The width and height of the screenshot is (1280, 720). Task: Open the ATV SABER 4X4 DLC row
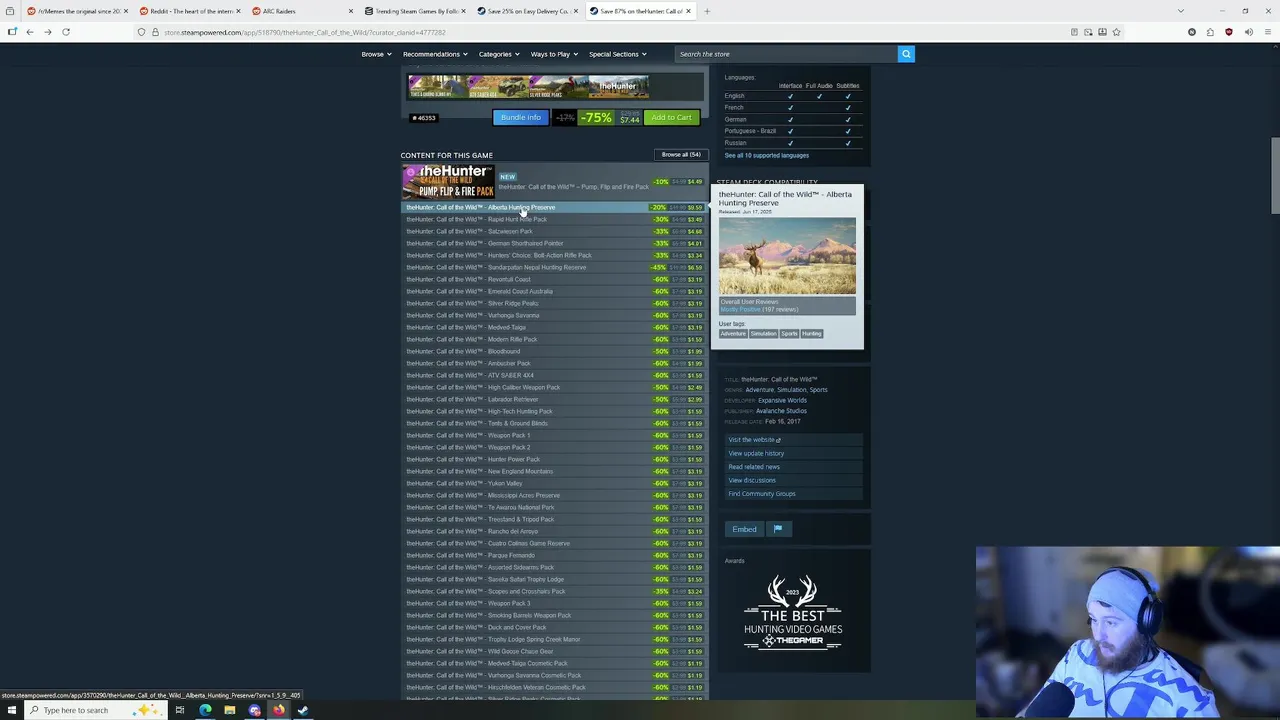pyautogui.click(x=554, y=375)
